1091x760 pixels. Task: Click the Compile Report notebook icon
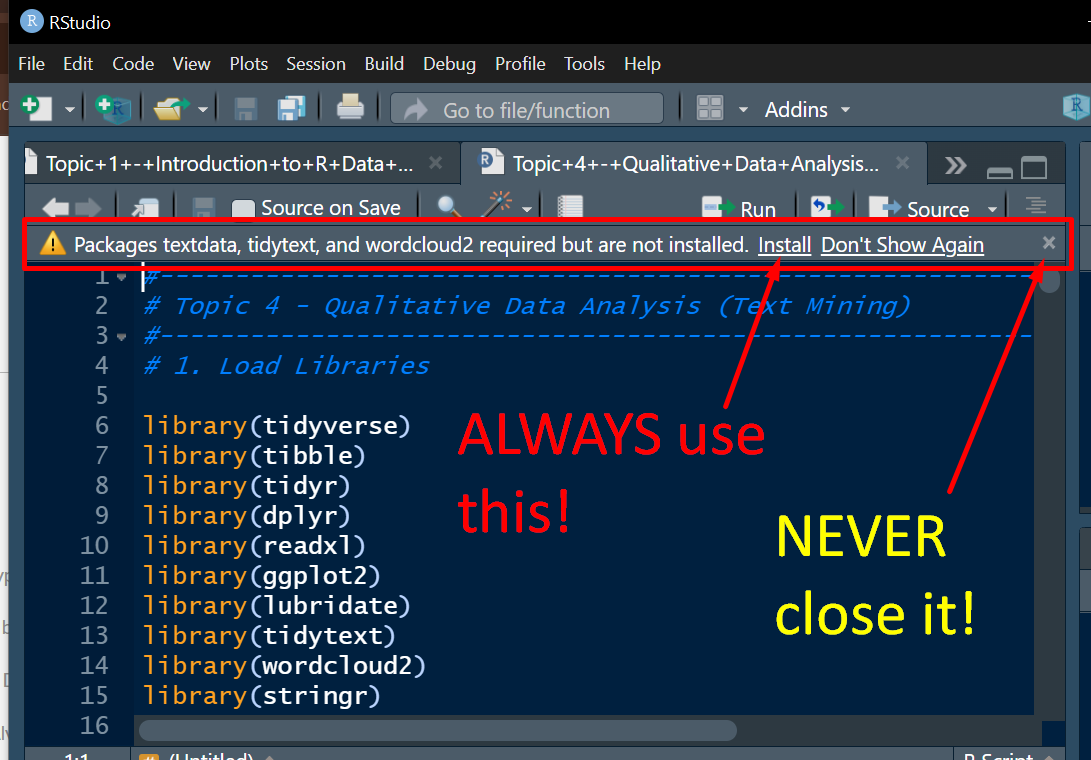coord(570,207)
